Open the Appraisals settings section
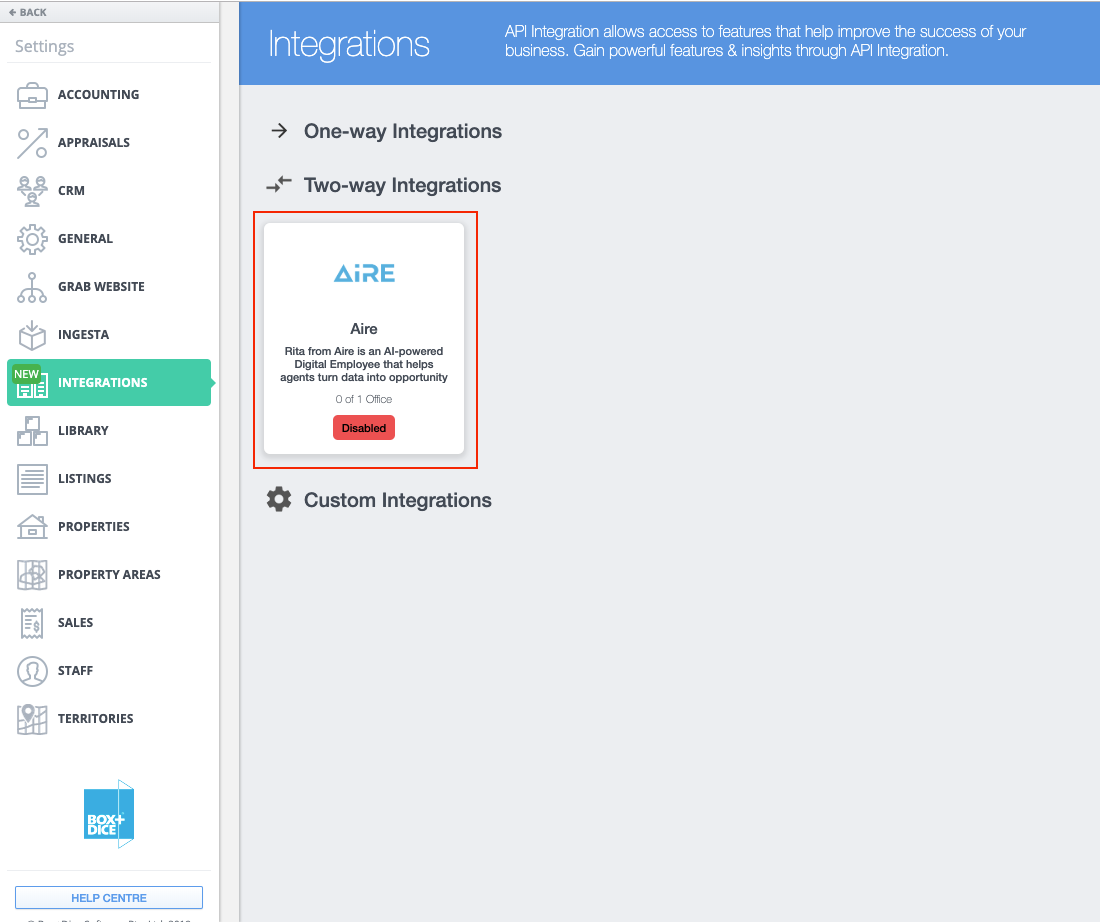Image resolution: width=1100 pixels, height=922 pixels. (x=94, y=142)
